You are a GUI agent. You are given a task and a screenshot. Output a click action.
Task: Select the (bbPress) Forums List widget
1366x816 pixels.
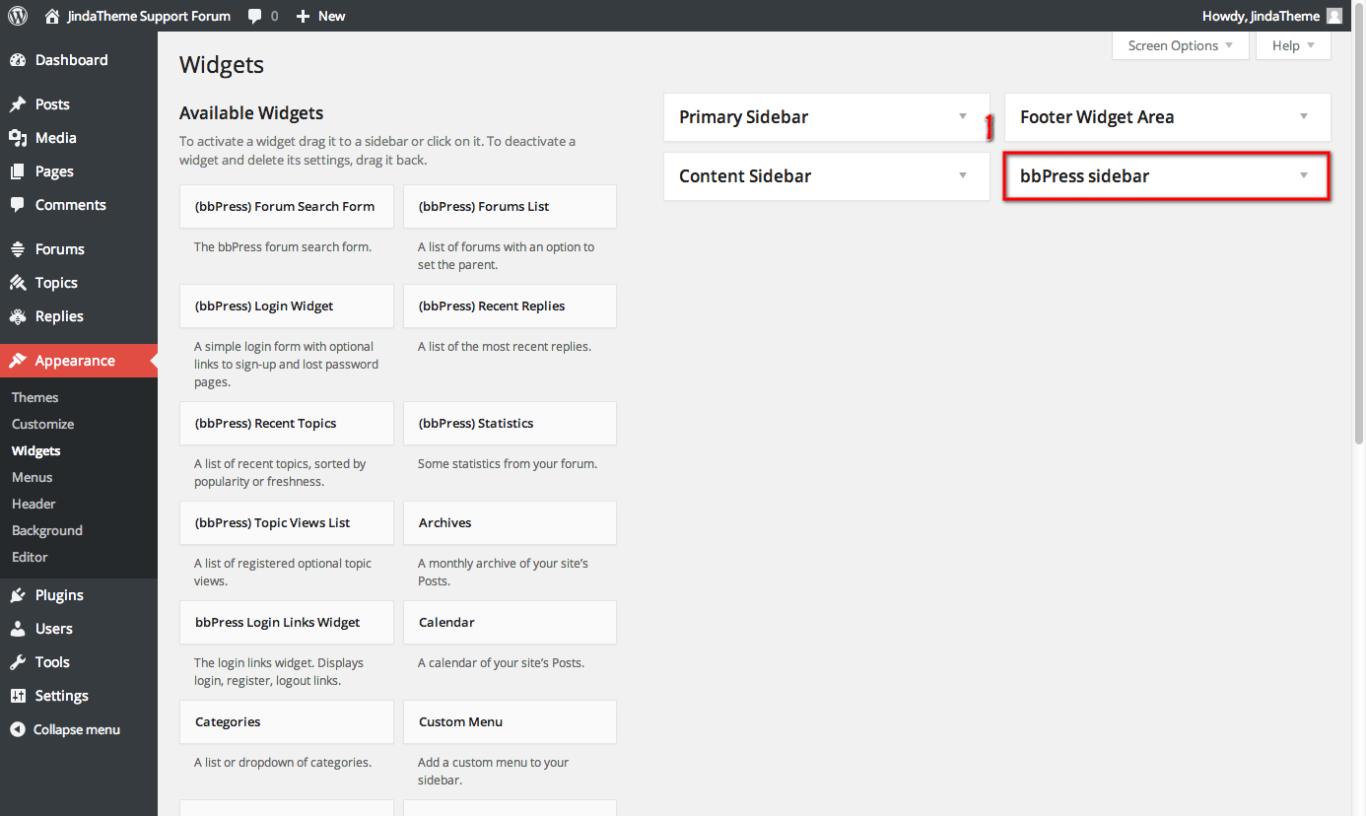[510, 206]
